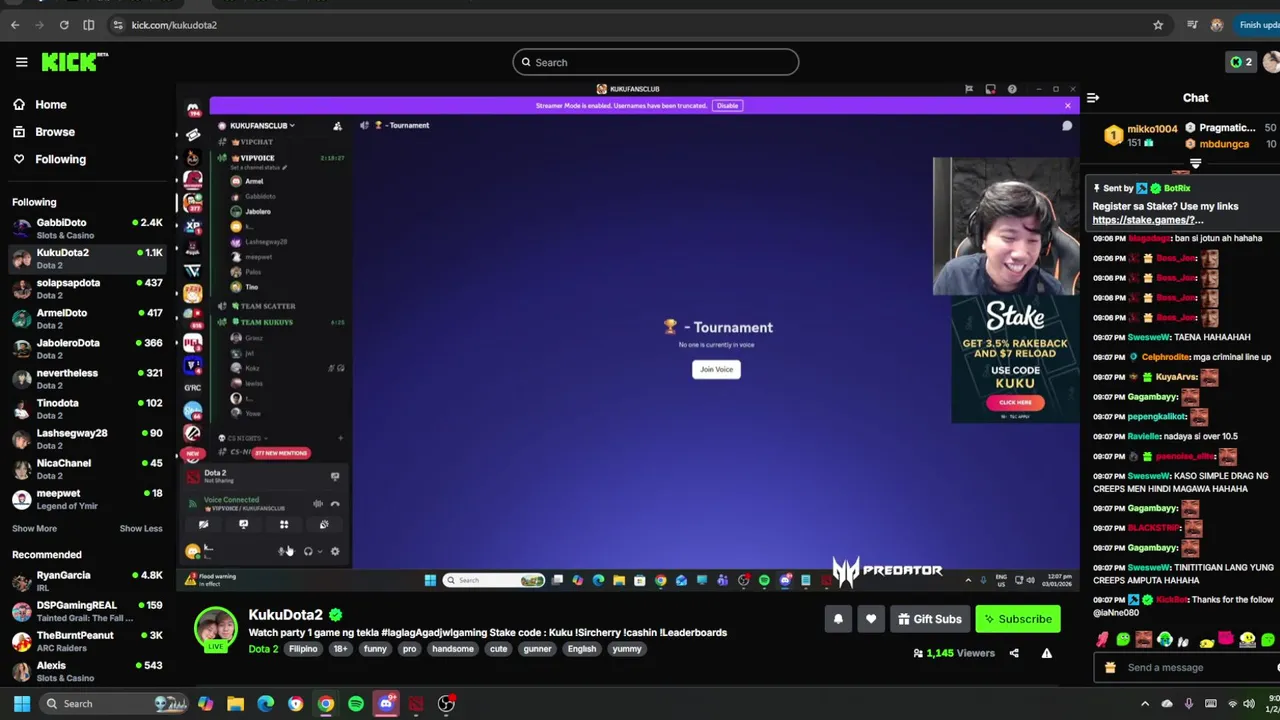This screenshot has width=1280, height=720.
Task: Click the Gift Subs button
Action: pyautogui.click(x=930, y=619)
